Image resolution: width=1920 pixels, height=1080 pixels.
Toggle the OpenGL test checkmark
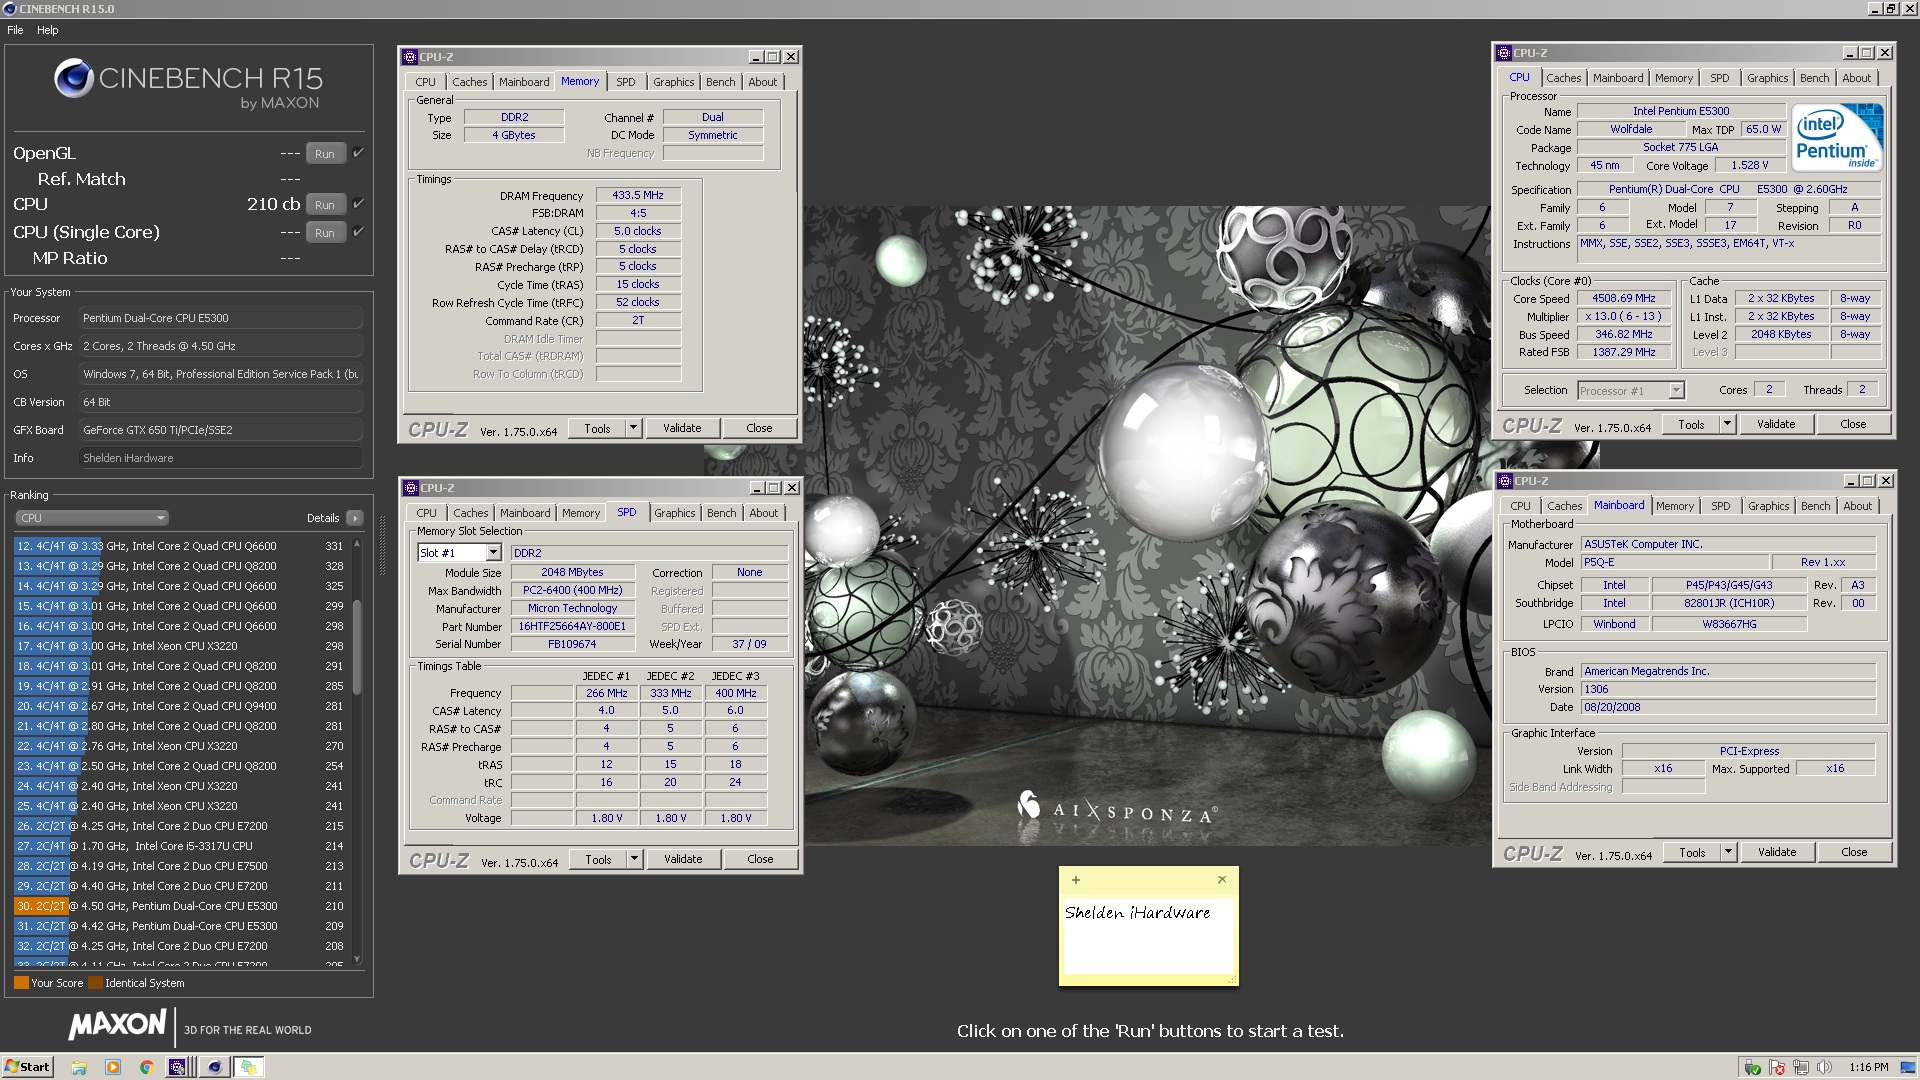click(x=358, y=153)
